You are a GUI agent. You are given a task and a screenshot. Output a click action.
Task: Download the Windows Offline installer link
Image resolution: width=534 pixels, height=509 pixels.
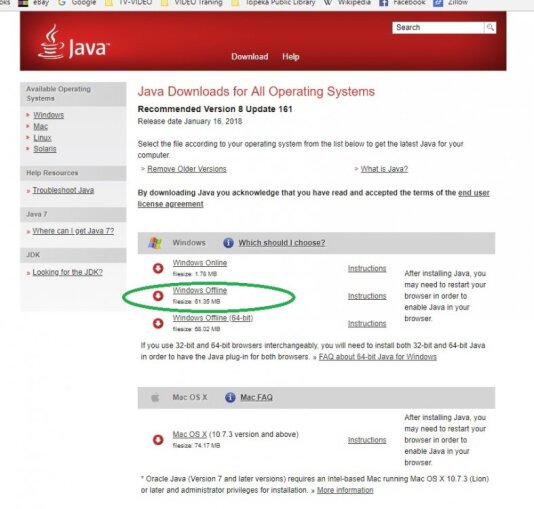click(200, 290)
